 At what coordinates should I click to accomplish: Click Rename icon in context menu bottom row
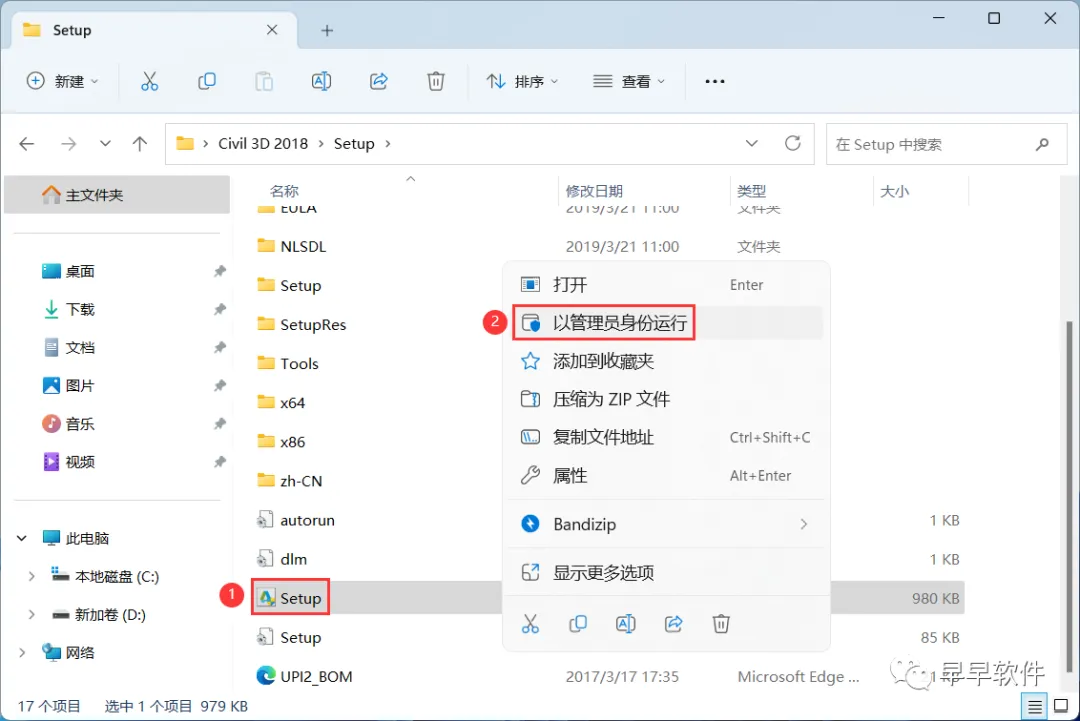[x=625, y=624]
